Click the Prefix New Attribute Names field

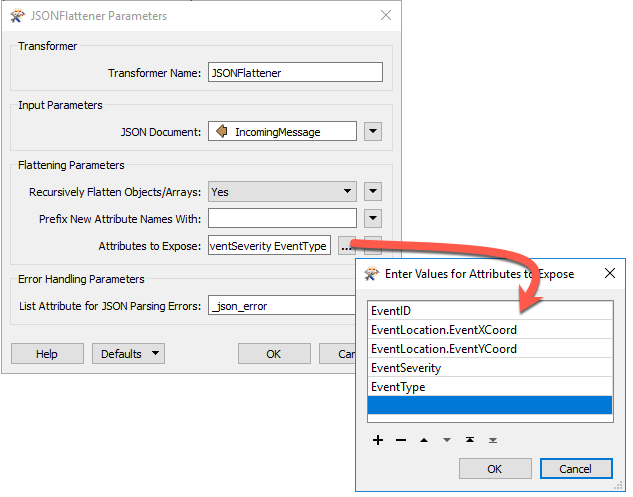click(282, 218)
